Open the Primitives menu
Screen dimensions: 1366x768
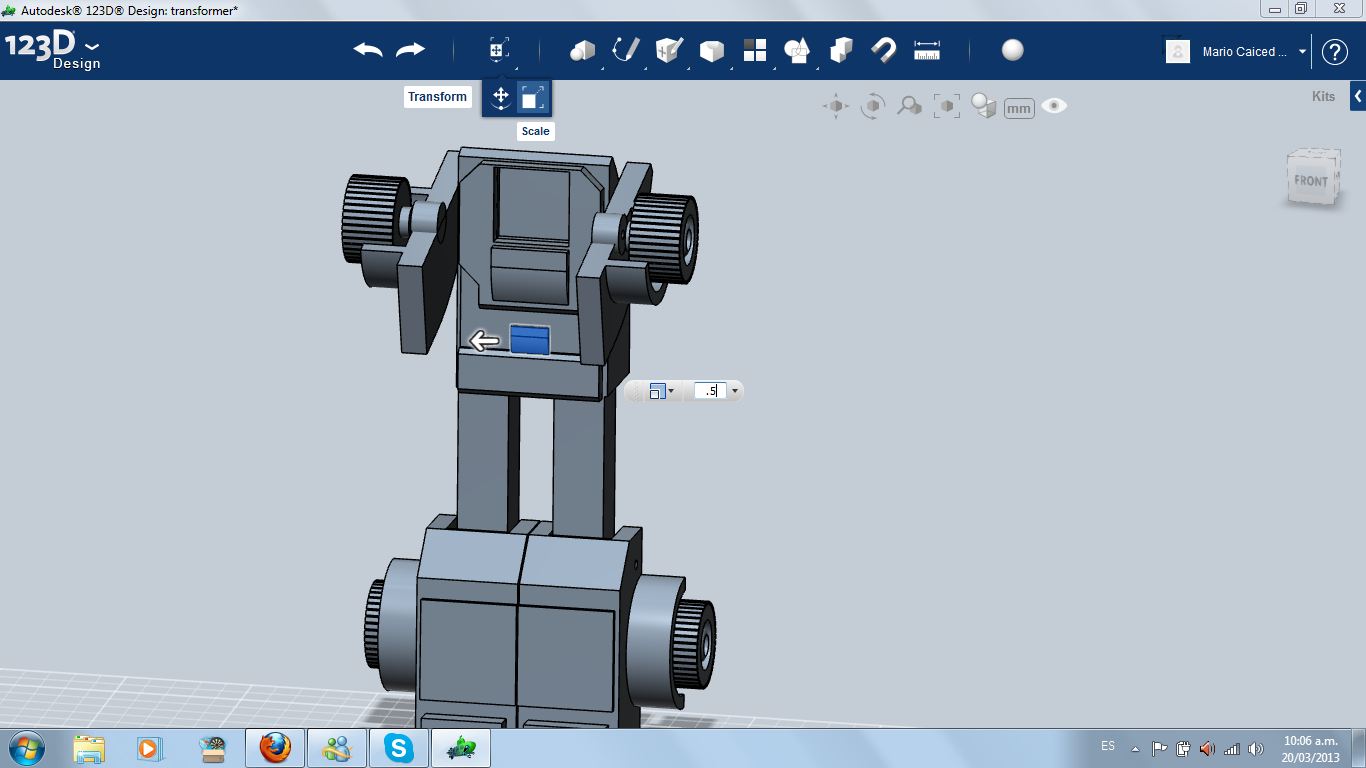583,50
